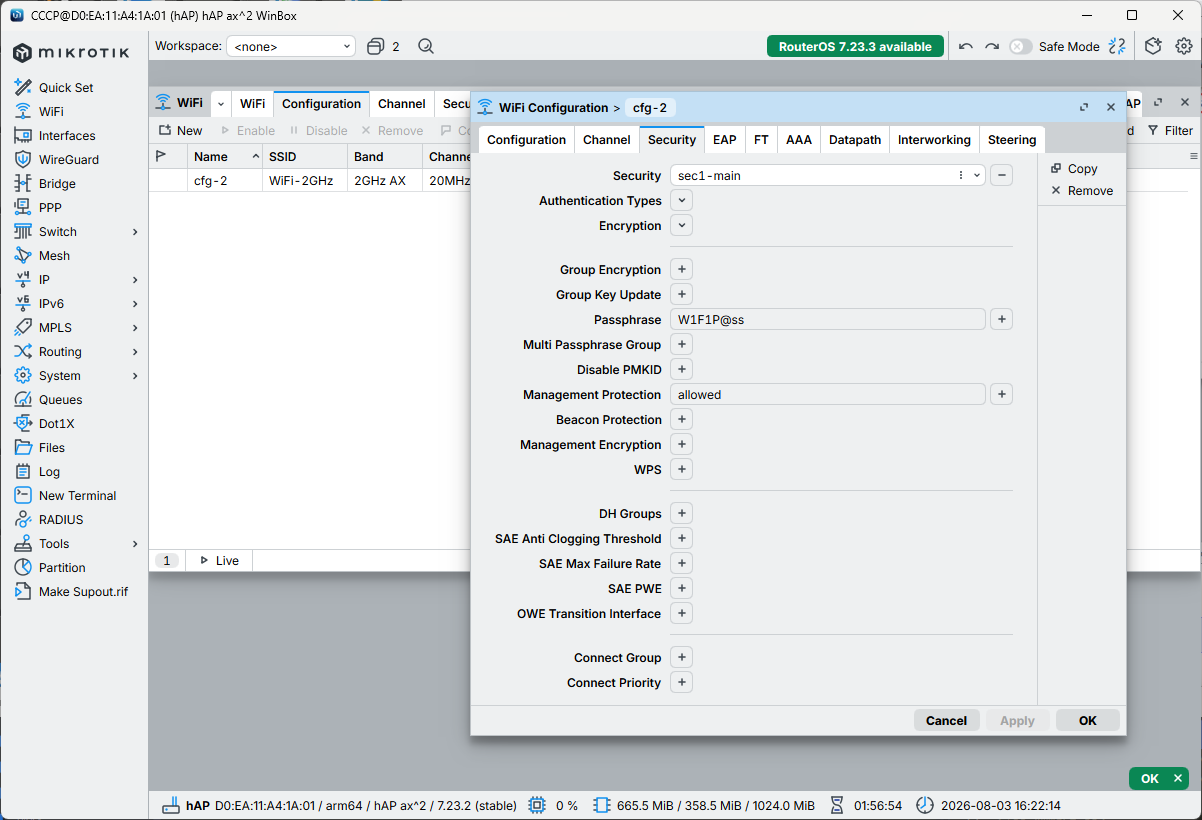Click the search magnifier icon
This screenshot has width=1202, height=820.
[426, 46]
